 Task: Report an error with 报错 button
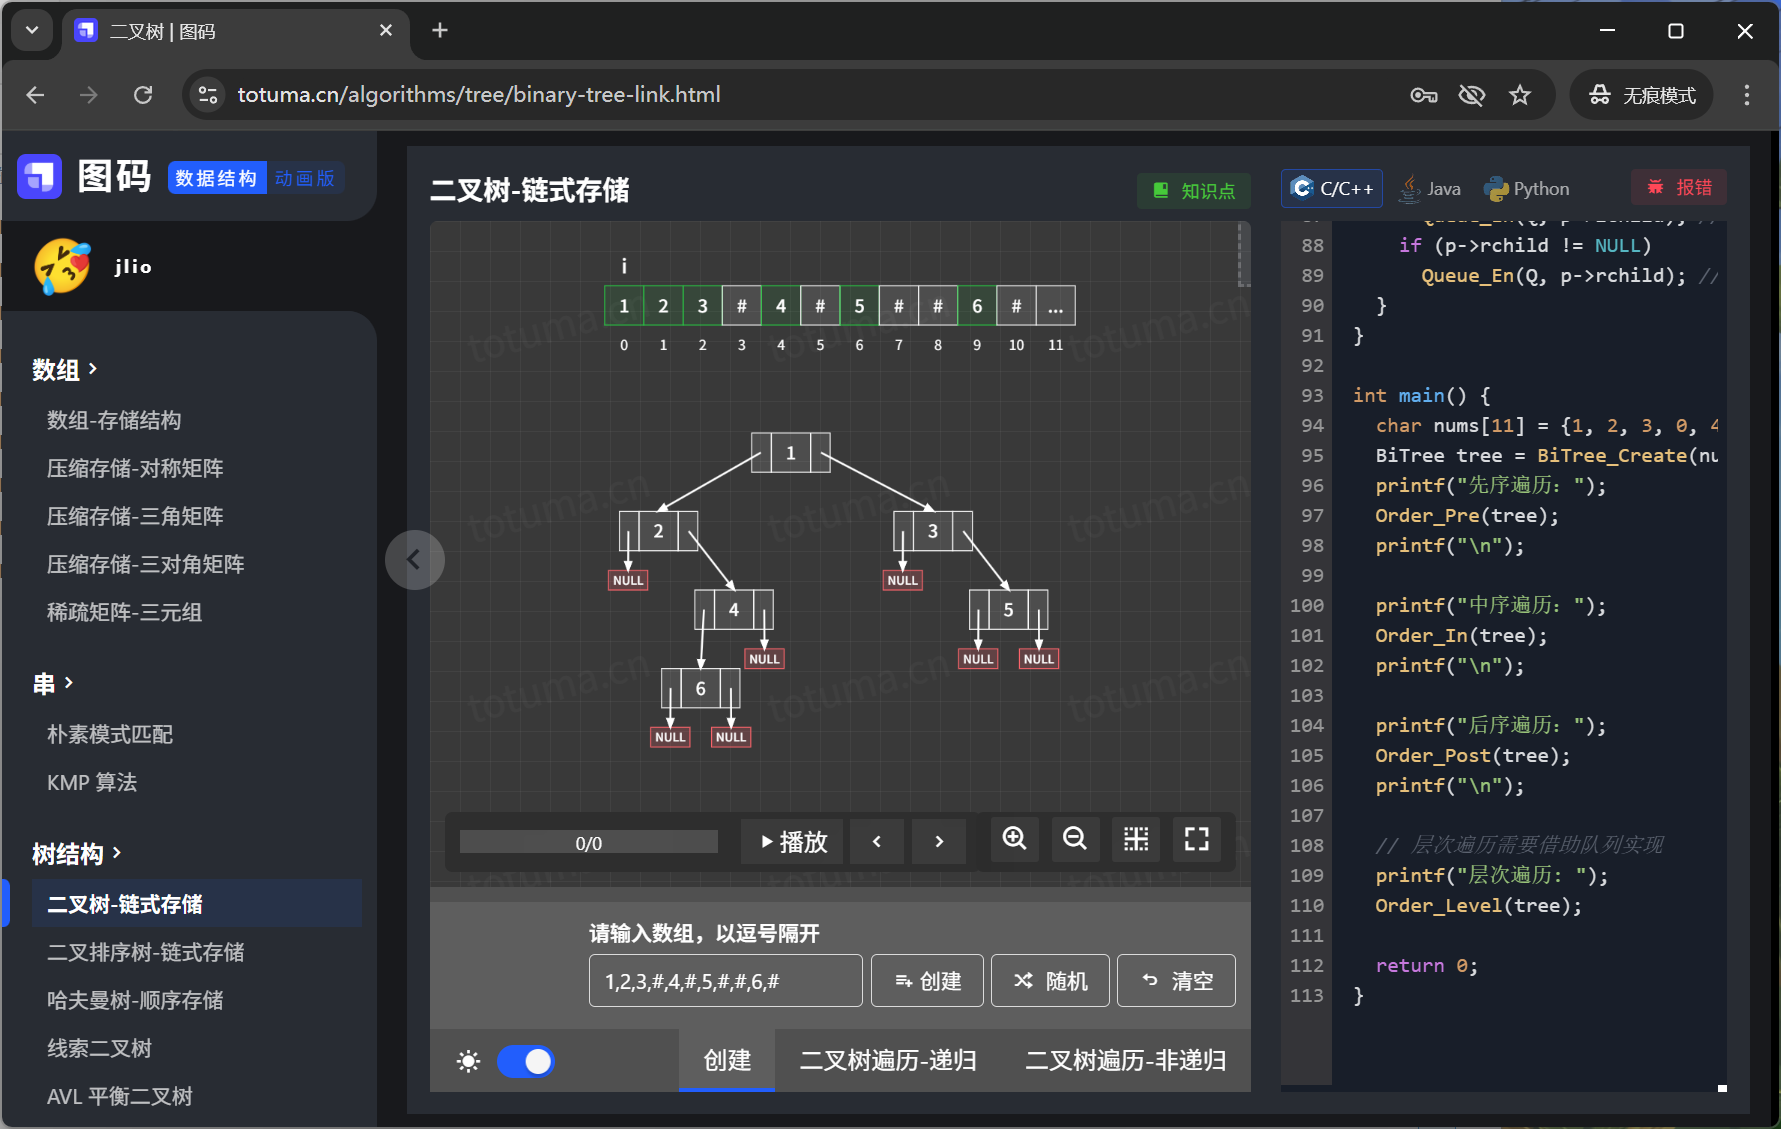pos(1680,188)
